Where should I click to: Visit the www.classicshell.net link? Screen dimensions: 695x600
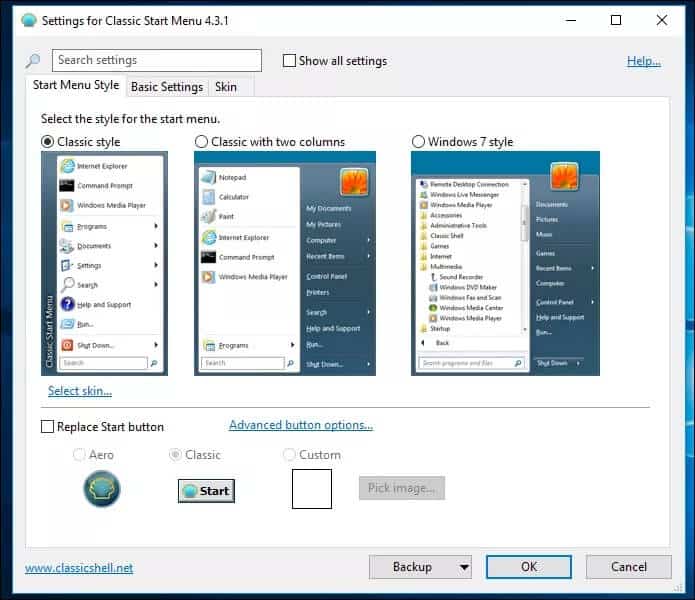[x=79, y=568]
